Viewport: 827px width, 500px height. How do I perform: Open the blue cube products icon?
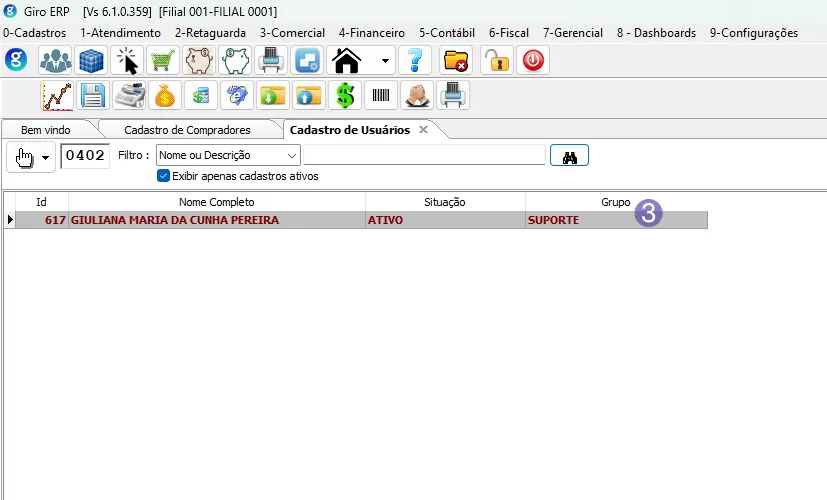92,61
